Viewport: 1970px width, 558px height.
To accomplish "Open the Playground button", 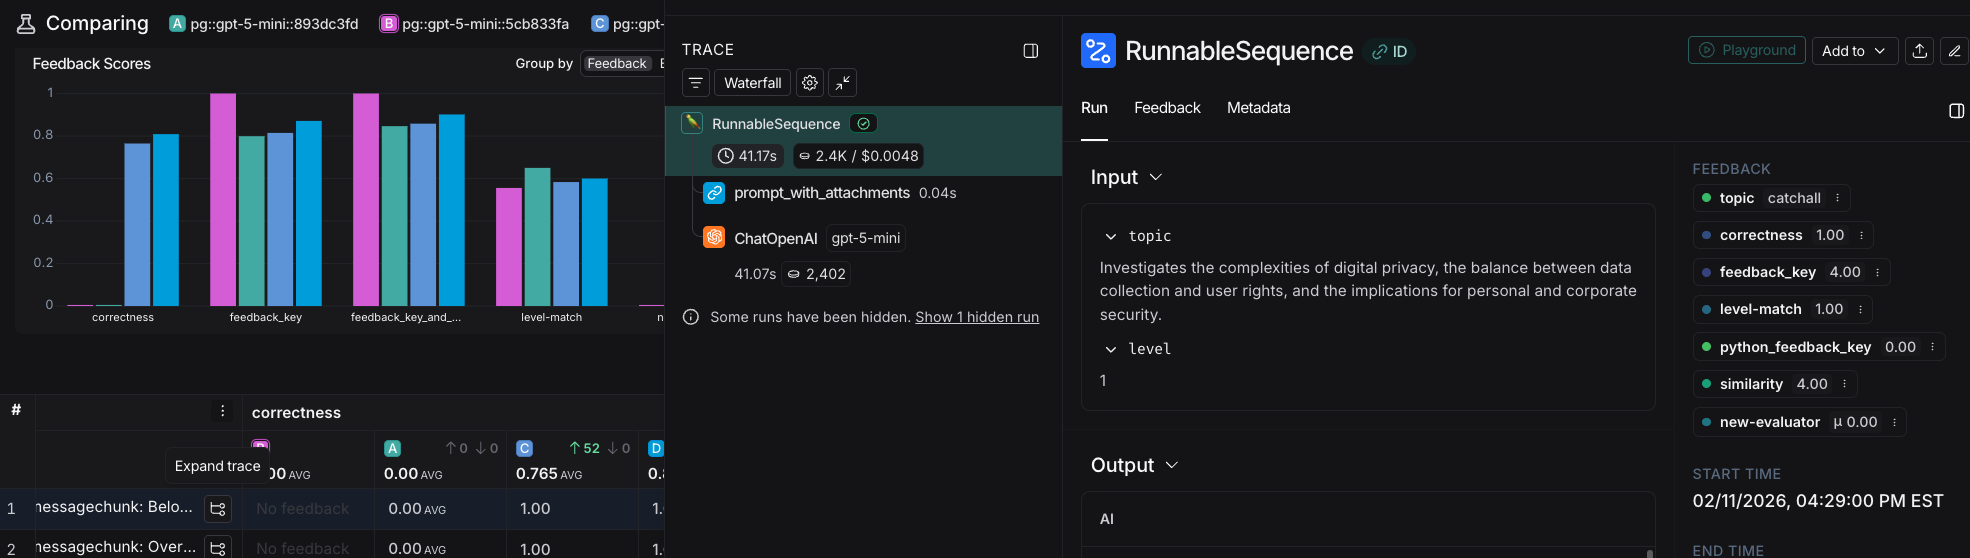I will [x=1747, y=50].
